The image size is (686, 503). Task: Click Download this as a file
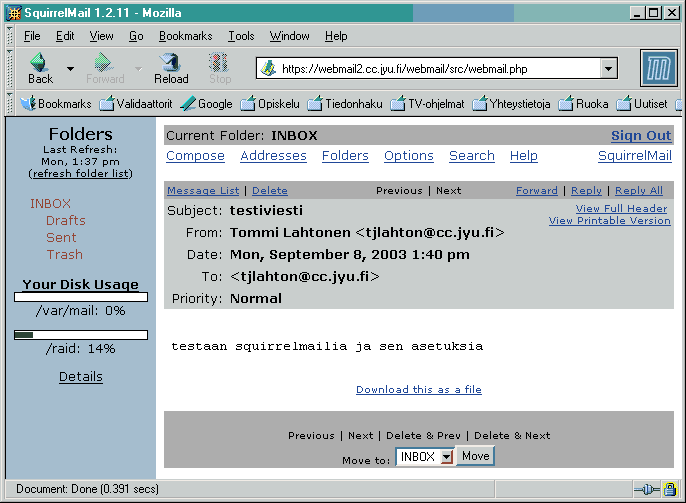click(x=419, y=389)
